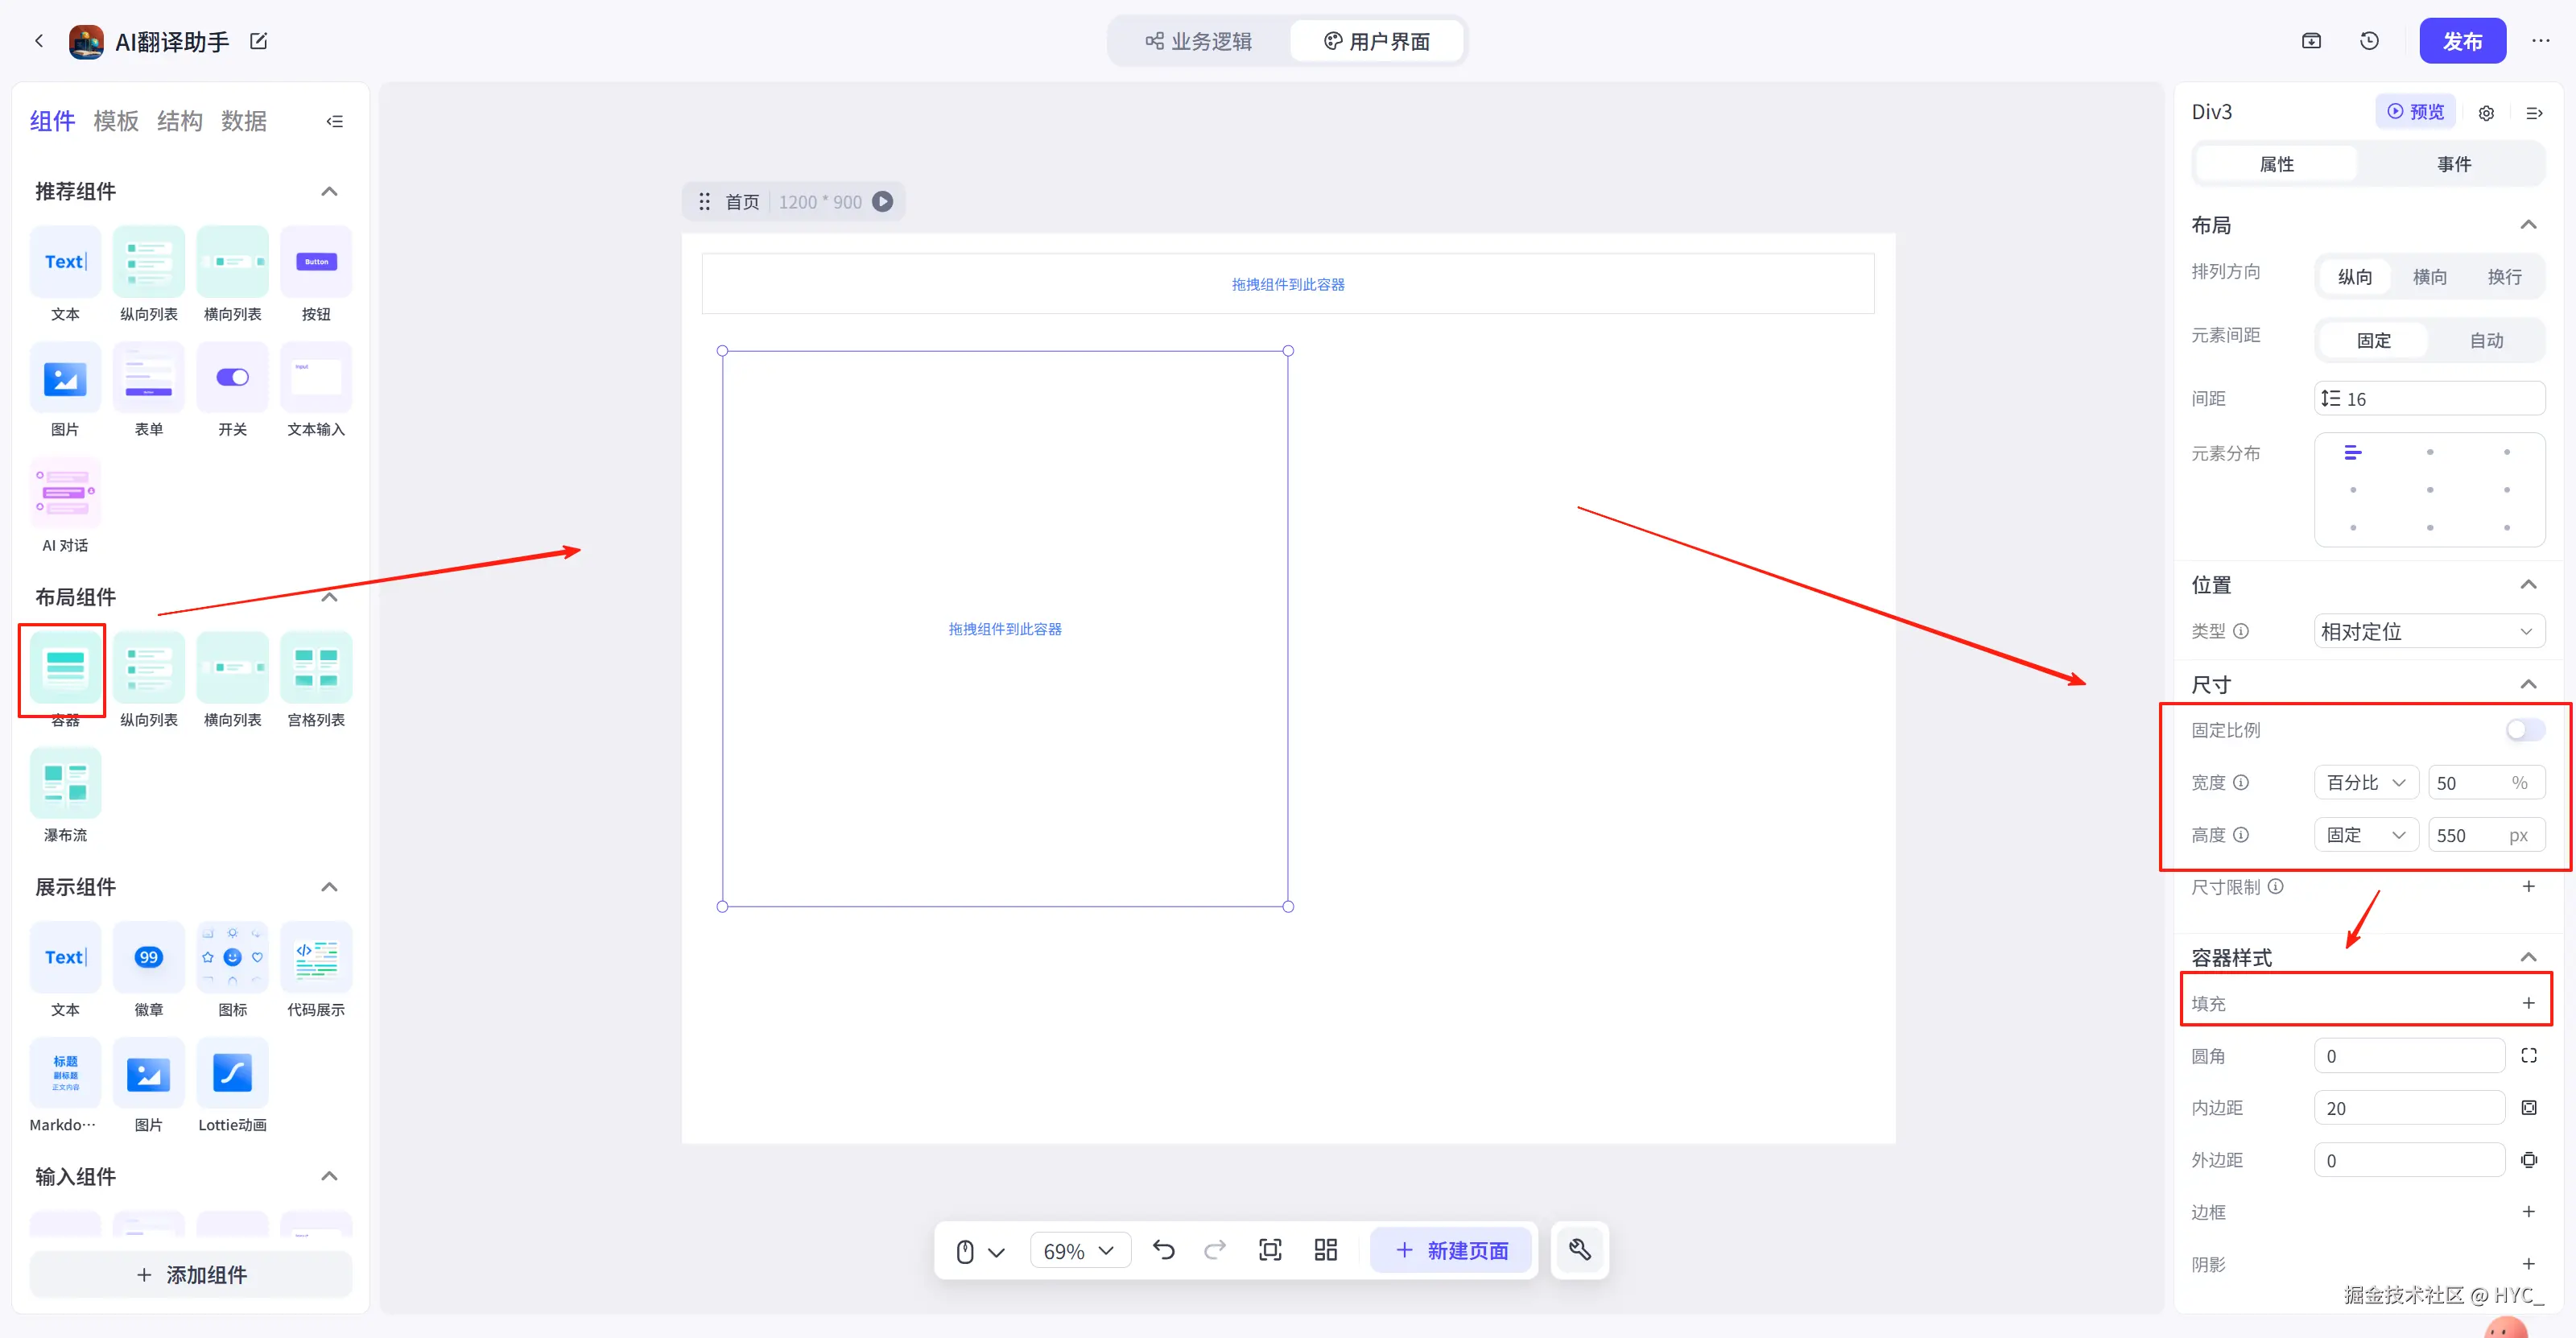The image size is (2576, 1338).
Task: Collapse the right properties panel
Action: pyautogui.click(x=2534, y=112)
